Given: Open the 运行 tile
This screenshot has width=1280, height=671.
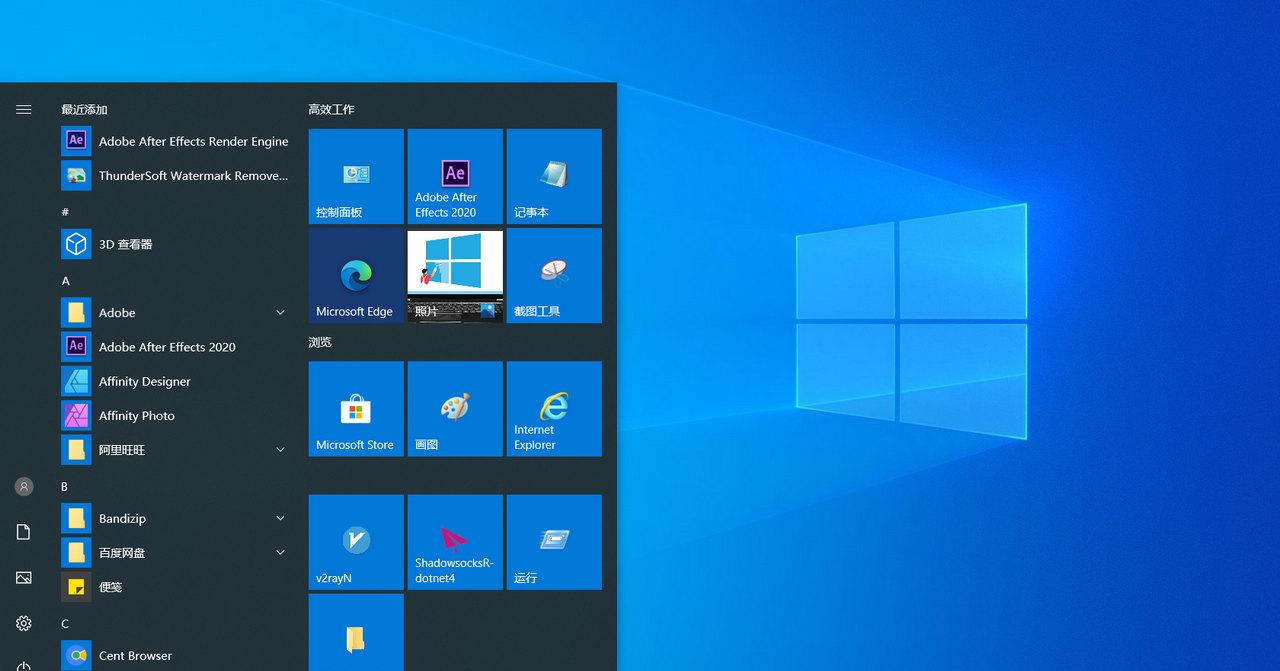Looking at the screenshot, I should tap(554, 542).
